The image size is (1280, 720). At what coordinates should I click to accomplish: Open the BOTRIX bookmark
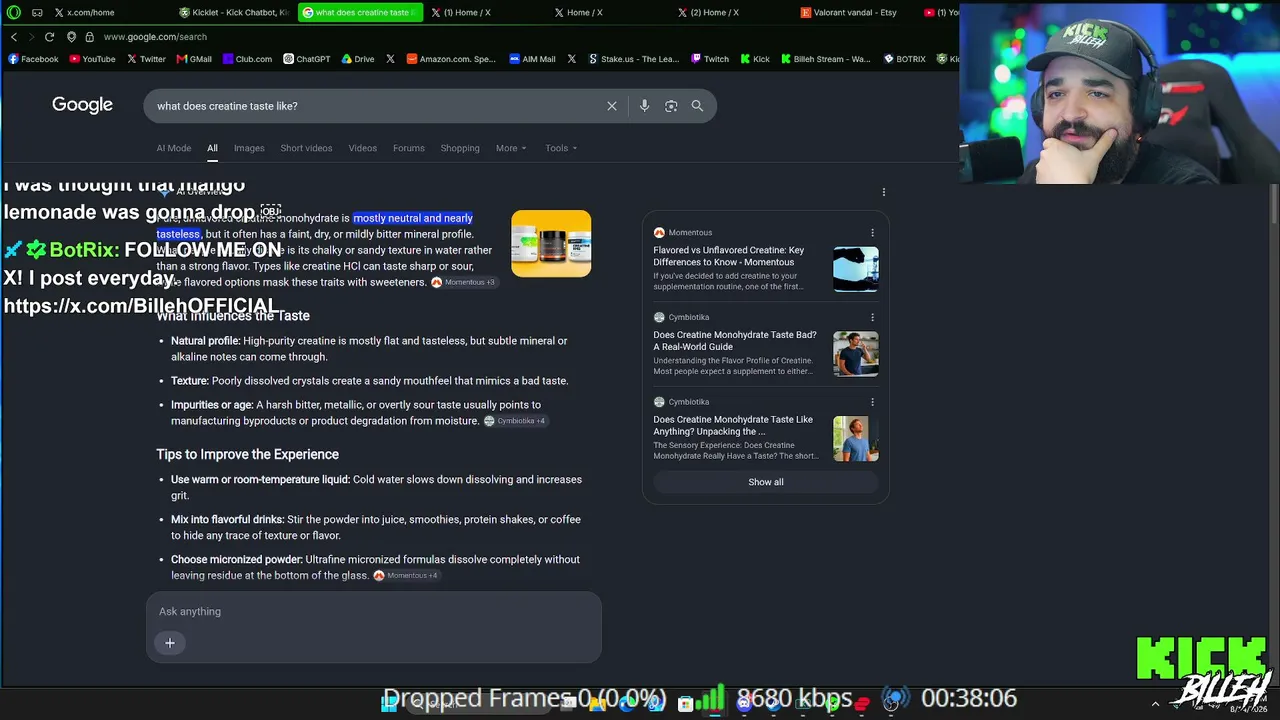[904, 59]
